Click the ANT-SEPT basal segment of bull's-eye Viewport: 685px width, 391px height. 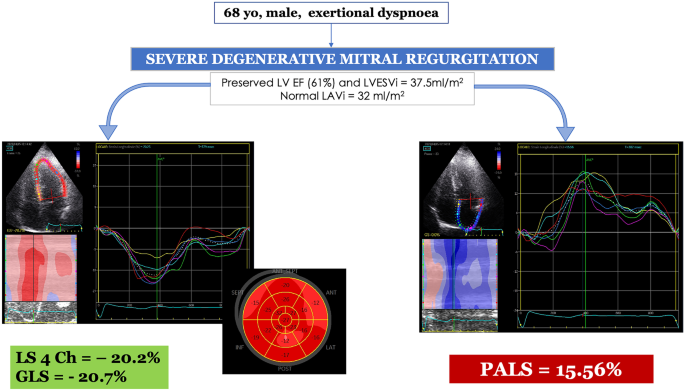[286, 285]
